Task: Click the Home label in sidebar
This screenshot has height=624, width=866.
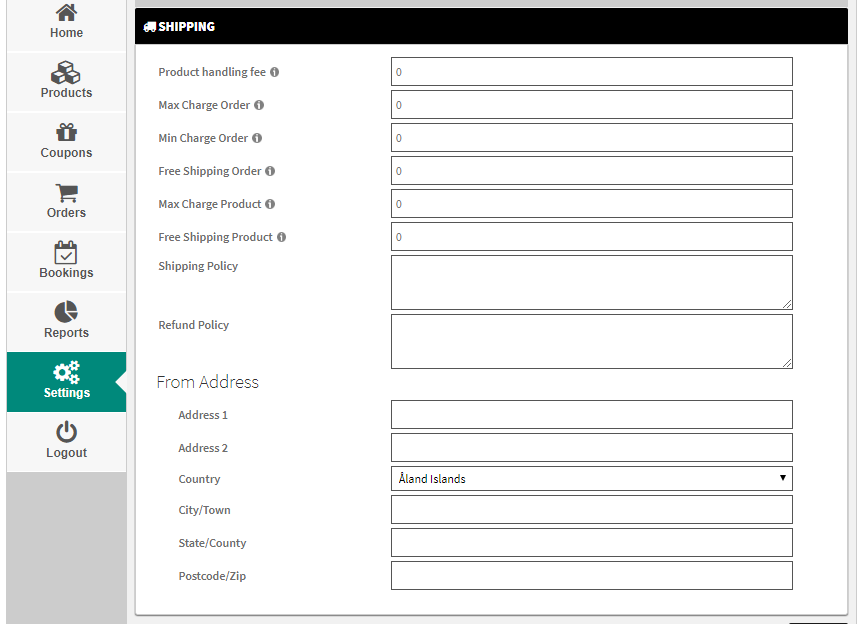Action: click(x=66, y=33)
